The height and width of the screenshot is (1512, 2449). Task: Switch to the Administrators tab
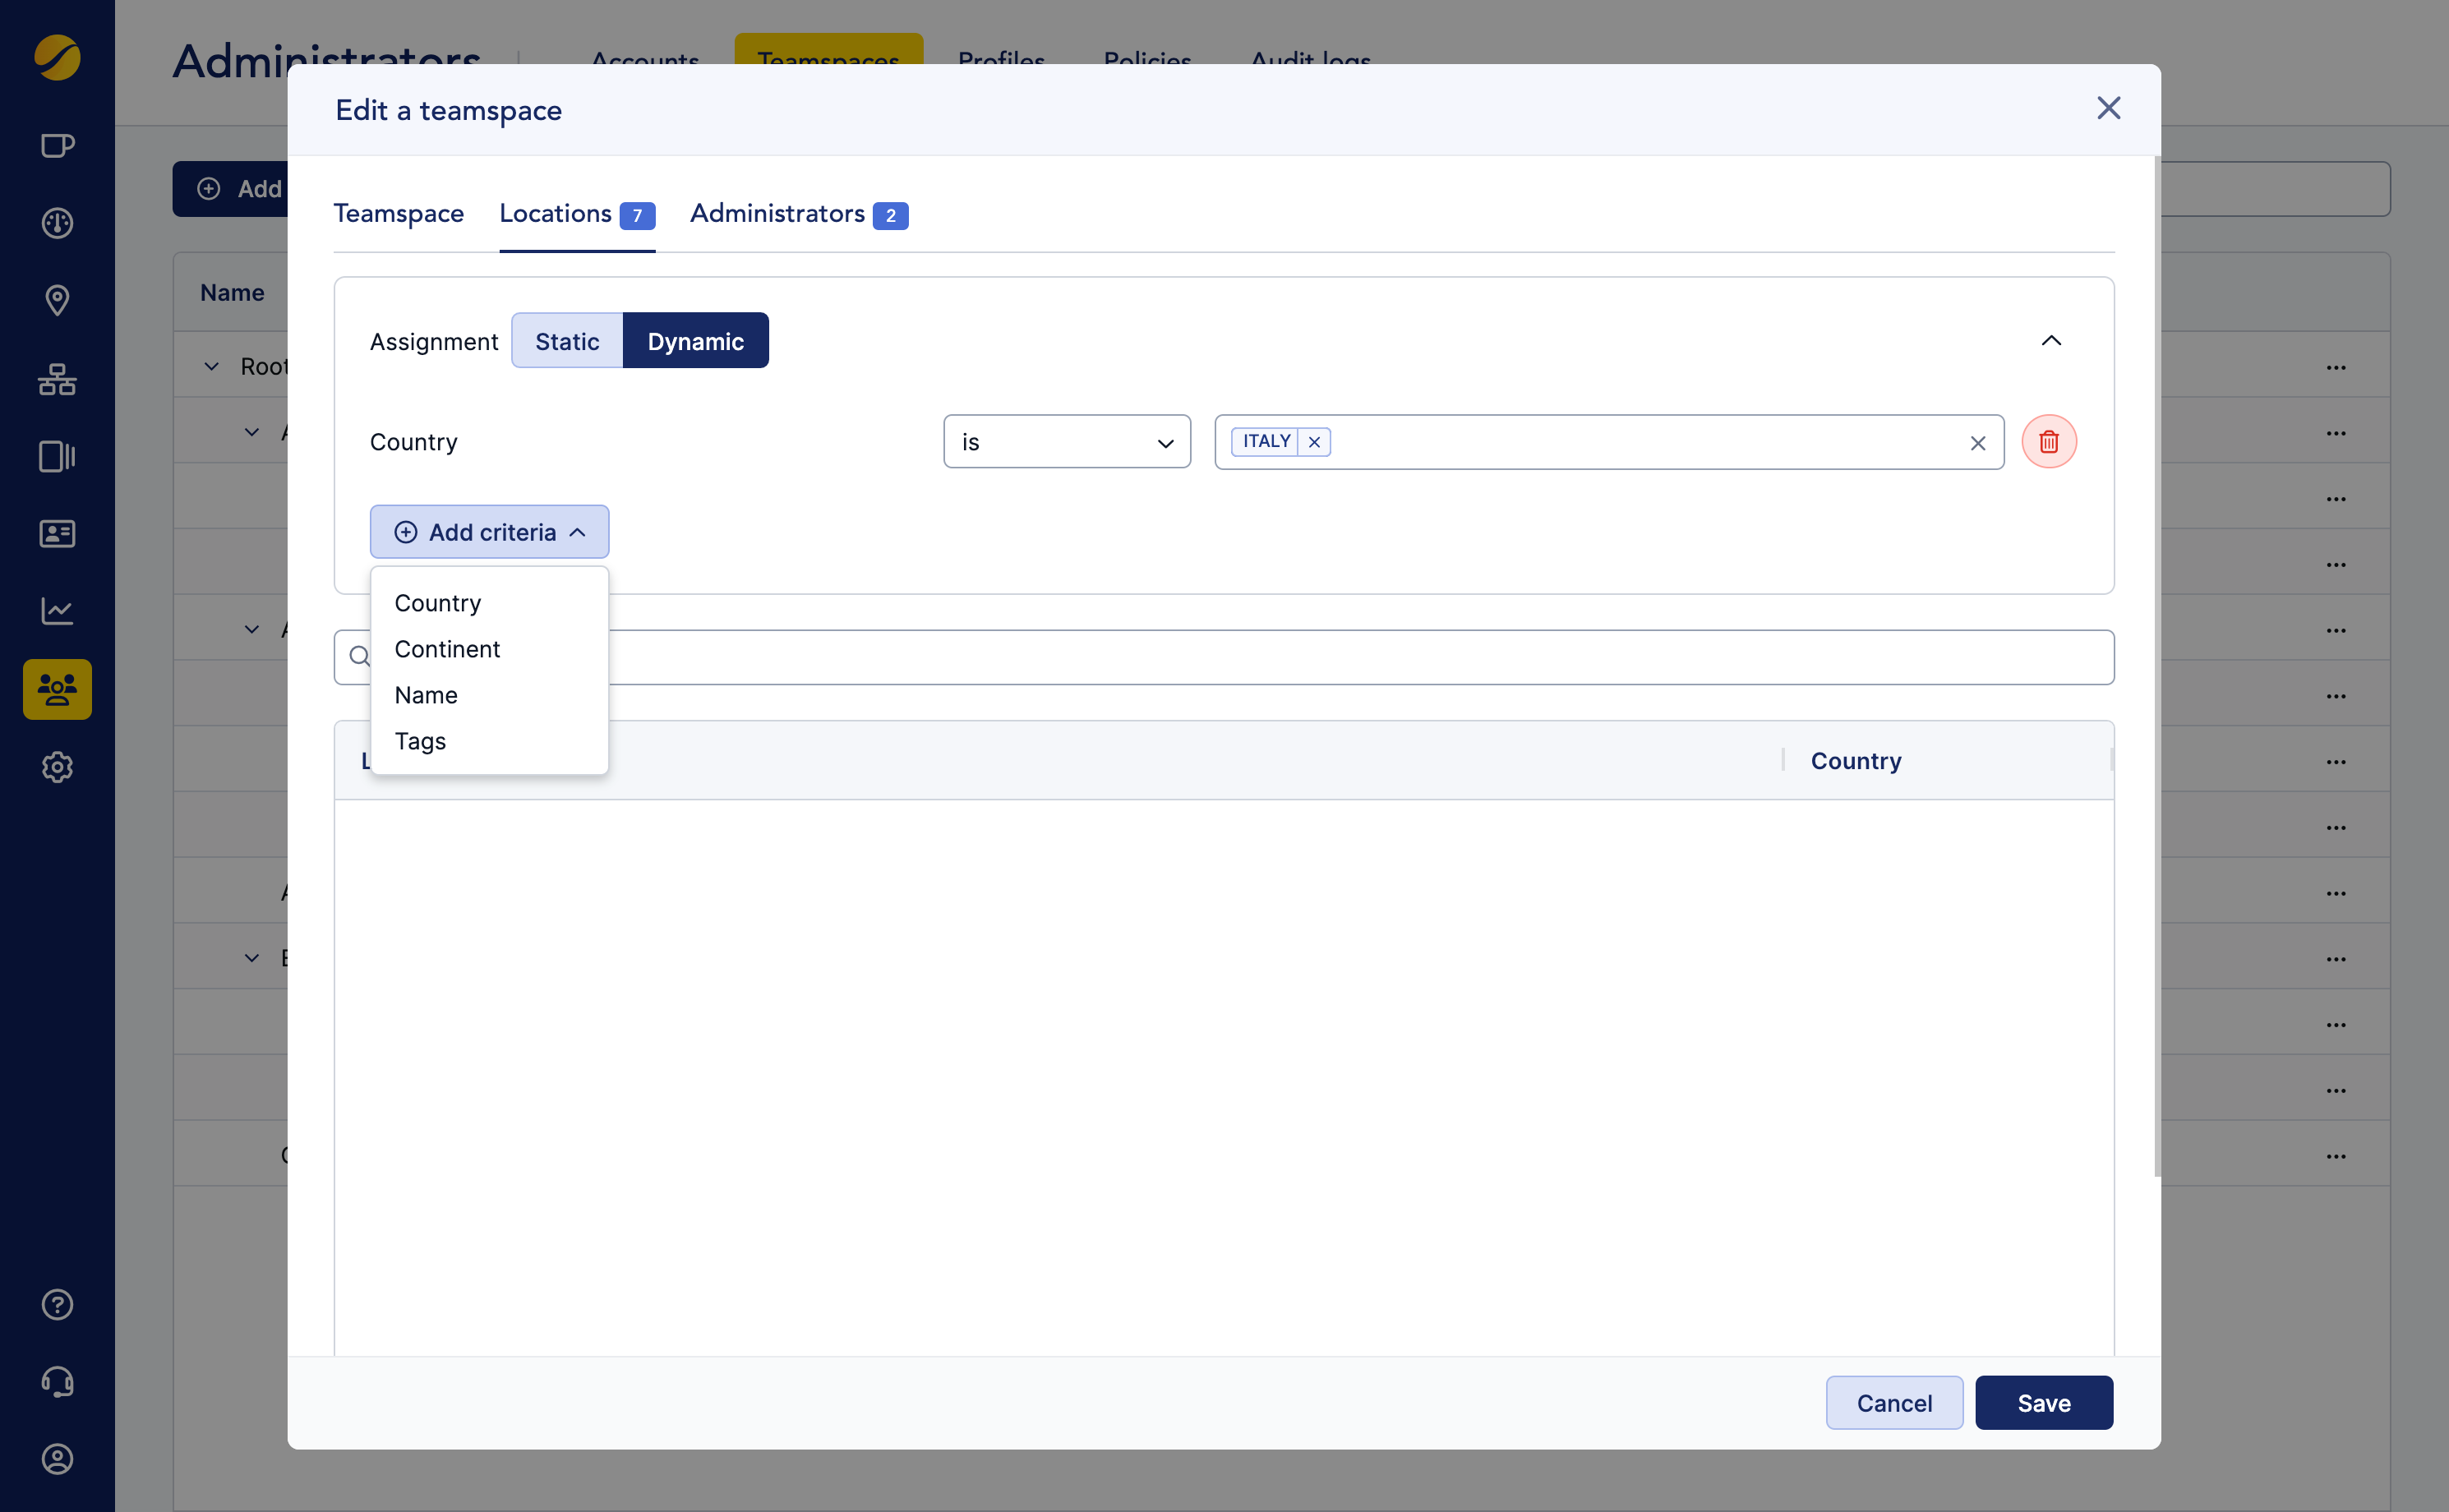(778, 213)
